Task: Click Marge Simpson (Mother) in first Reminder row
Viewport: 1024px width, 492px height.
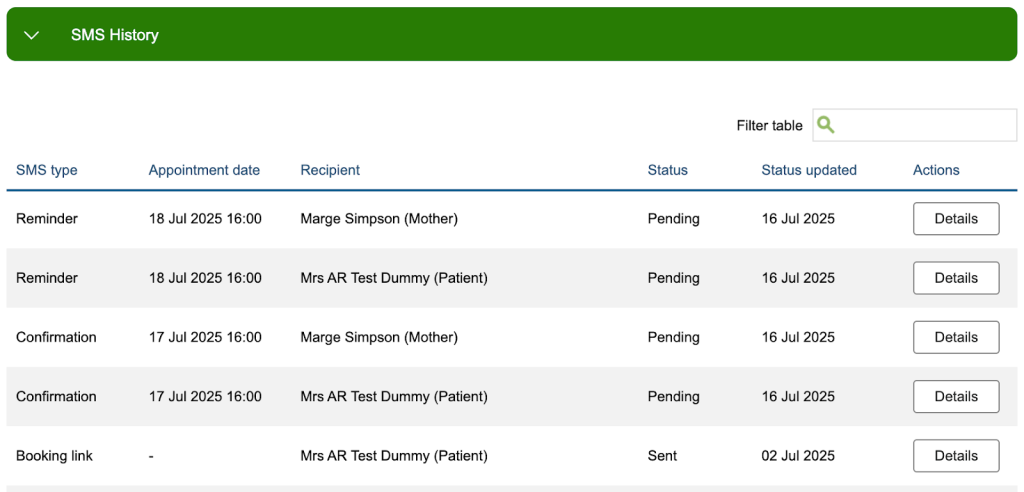Action: (x=378, y=219)
